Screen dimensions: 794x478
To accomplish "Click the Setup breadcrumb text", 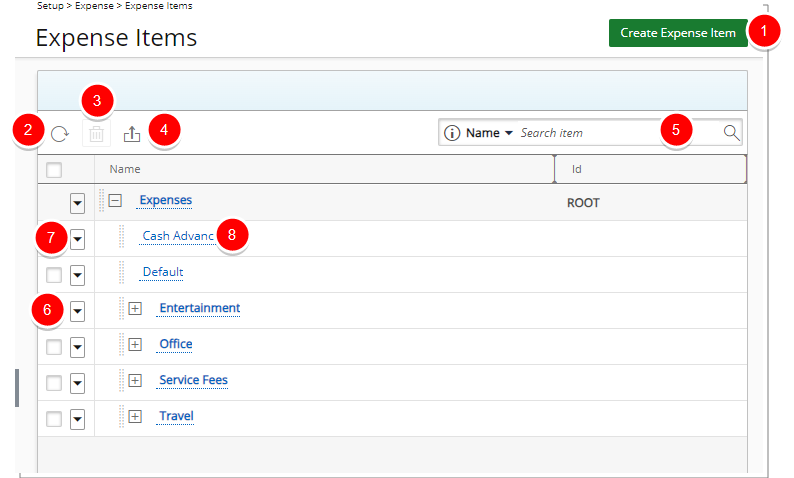I will (50, 6).
